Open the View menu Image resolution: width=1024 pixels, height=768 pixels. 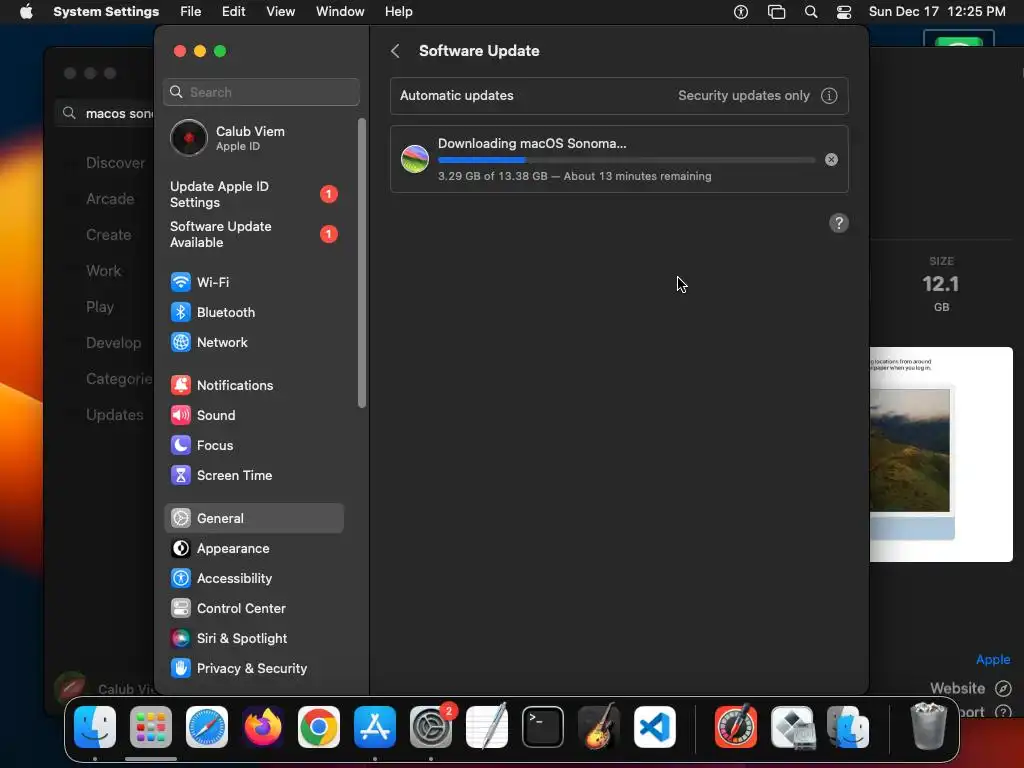click(x=280, y=12)
